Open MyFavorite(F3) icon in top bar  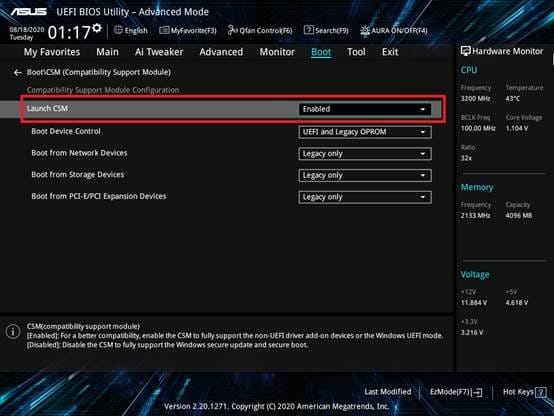click(x=164, y=30)
